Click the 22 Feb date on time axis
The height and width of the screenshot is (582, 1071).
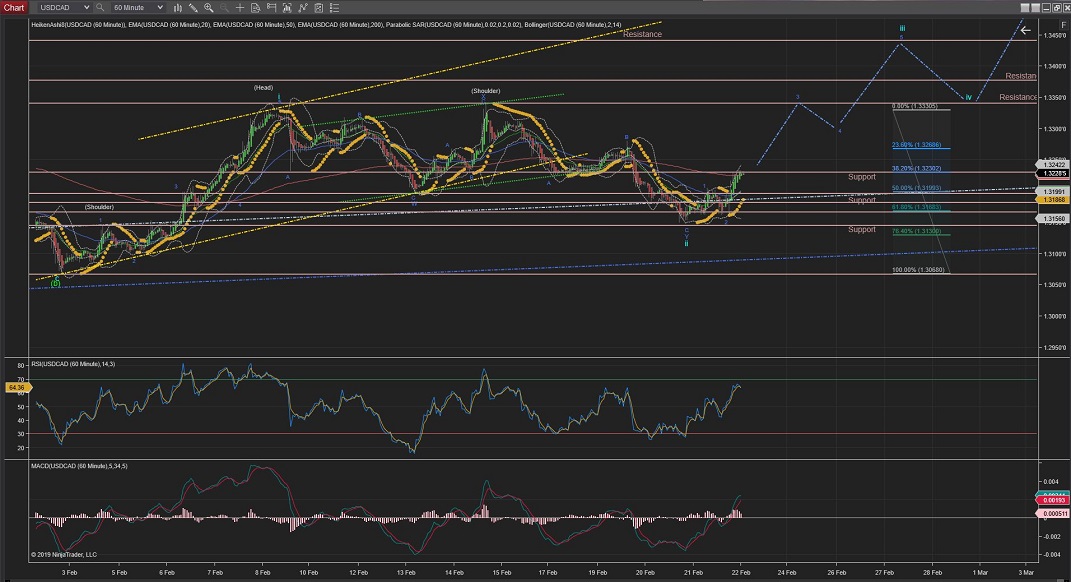tap(742, 572)
